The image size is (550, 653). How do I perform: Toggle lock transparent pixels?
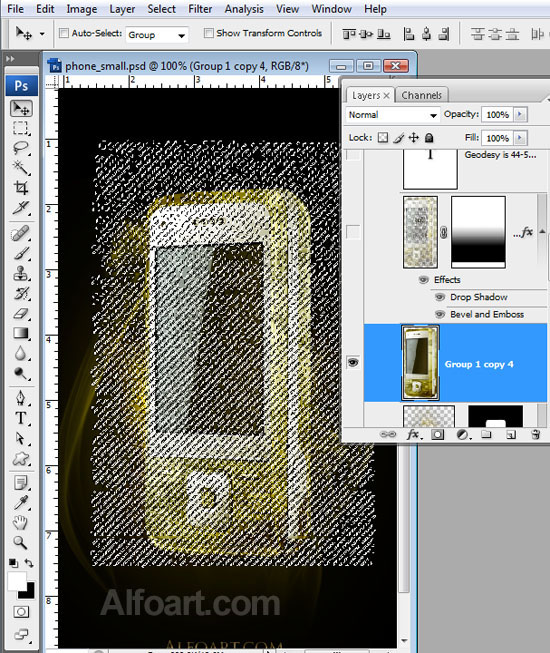(383, 137)
